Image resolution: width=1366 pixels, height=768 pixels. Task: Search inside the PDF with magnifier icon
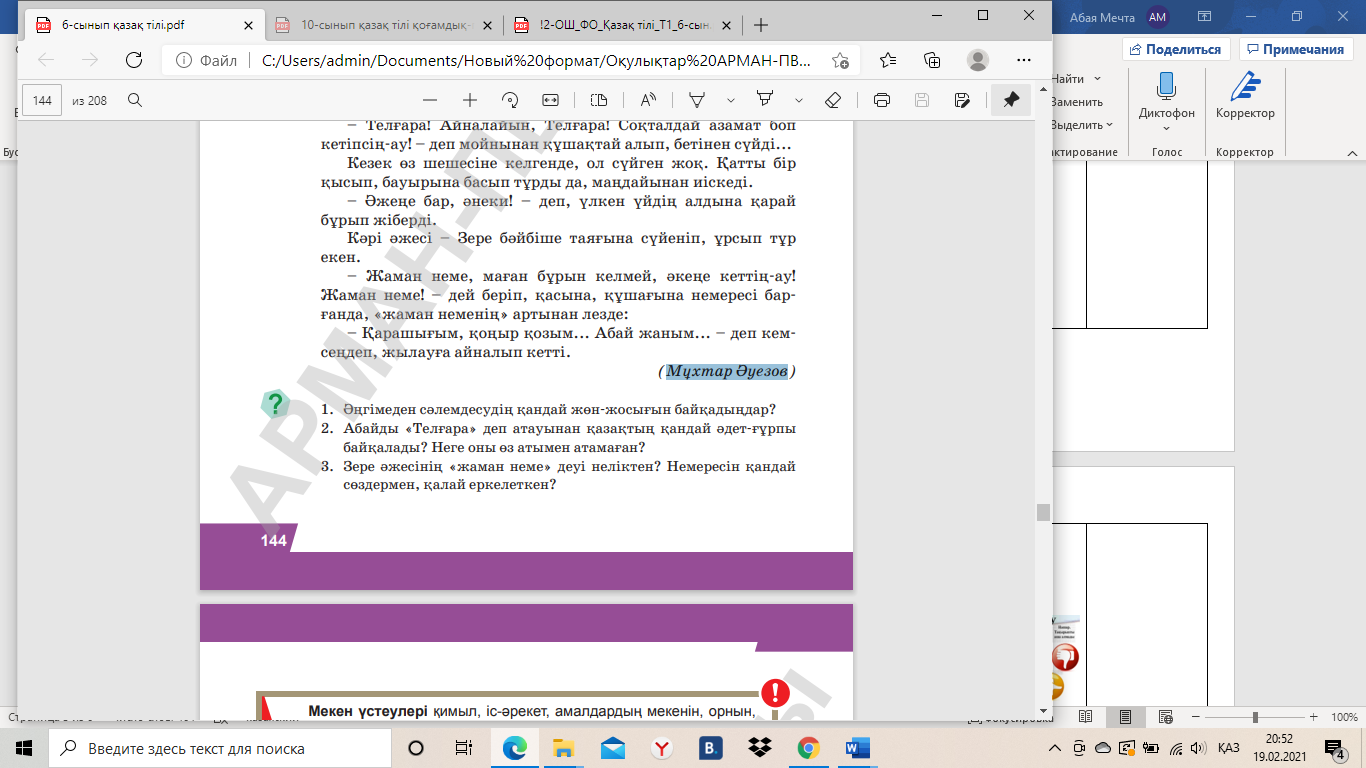(134, 100)
